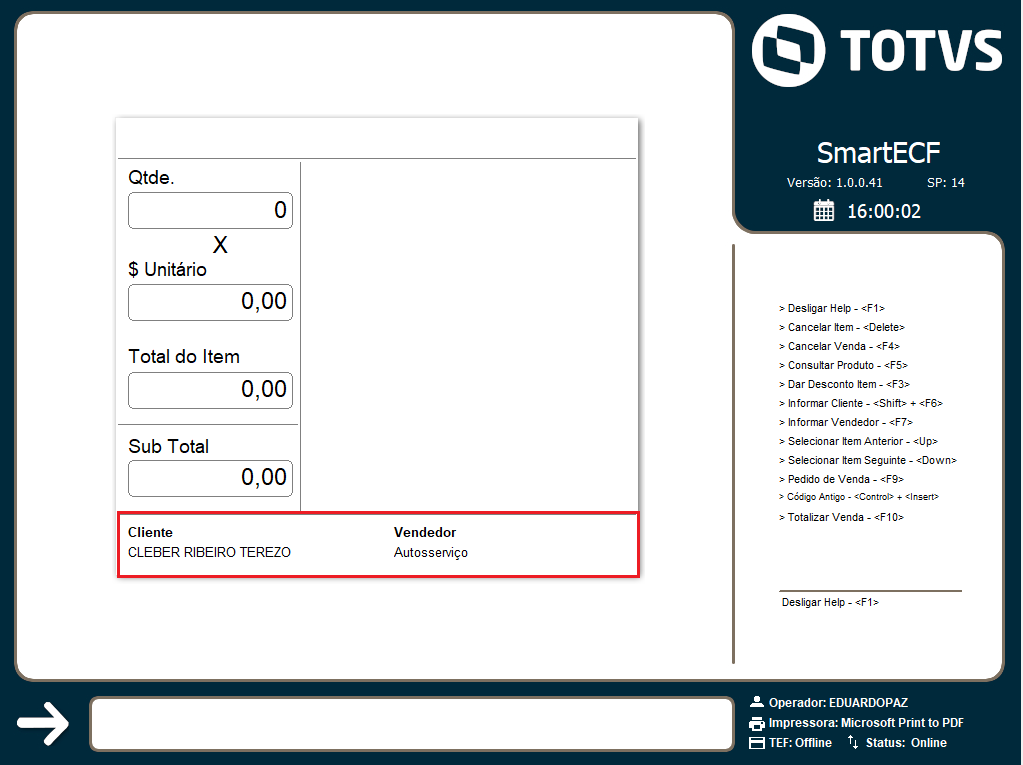
Task: Select Código Antigo - <Control> + <Insert>
Action: [859, 496]
